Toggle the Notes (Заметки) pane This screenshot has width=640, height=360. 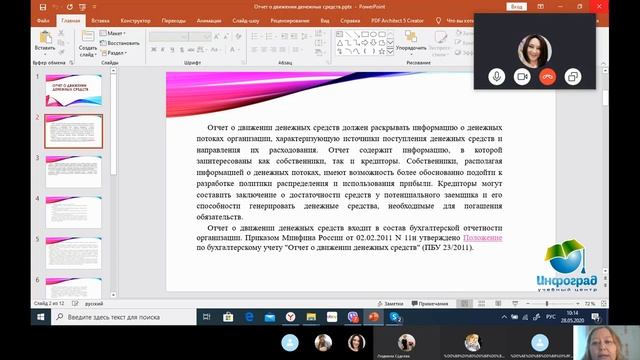tap(390, 304)
